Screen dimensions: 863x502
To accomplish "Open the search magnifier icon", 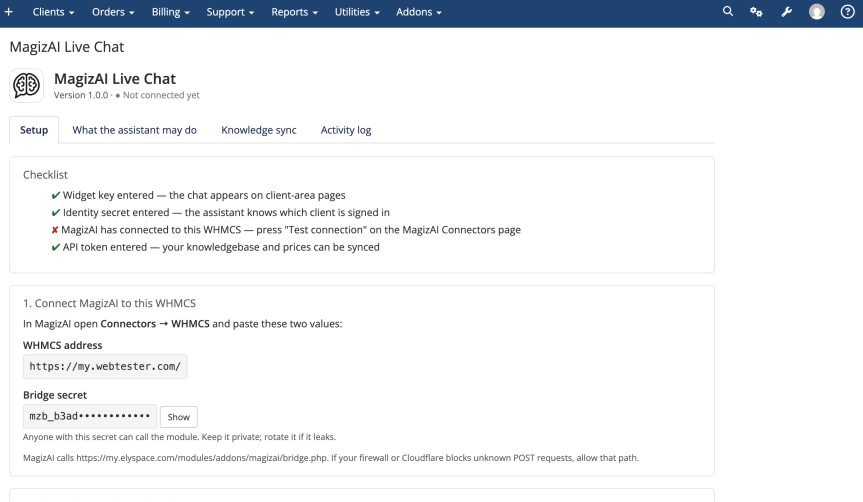I will [728, 12].
